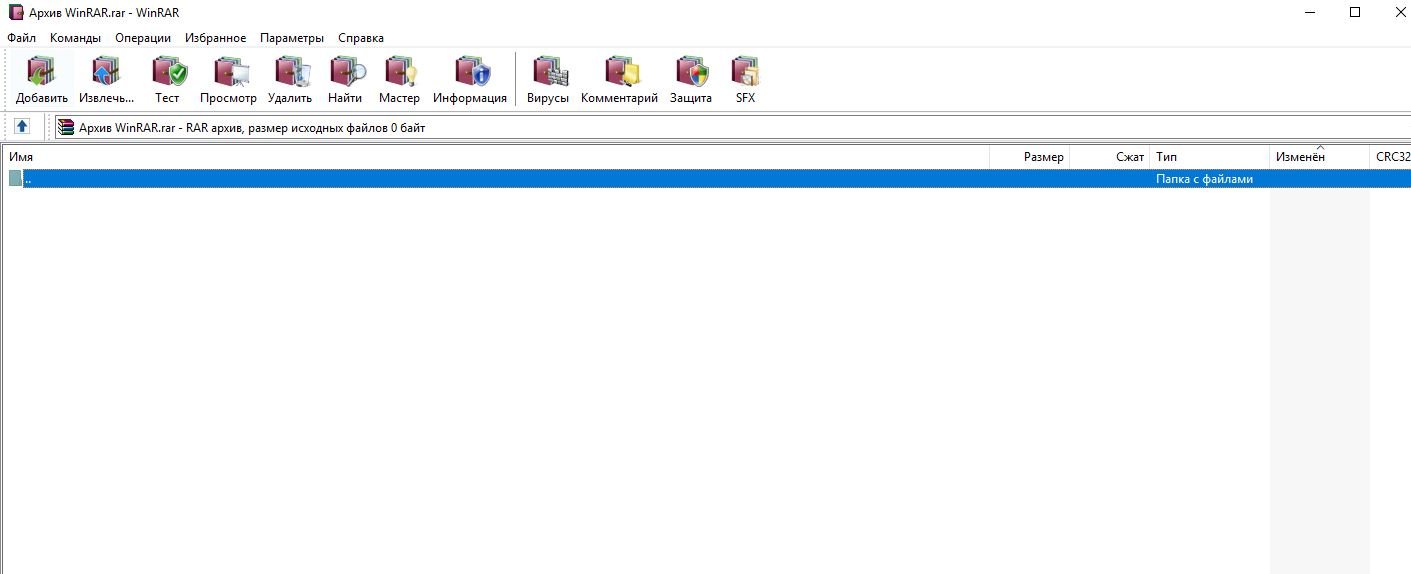Close the WinRAR window
This screenshot has width=1411, height=574.
(1399, 13)
